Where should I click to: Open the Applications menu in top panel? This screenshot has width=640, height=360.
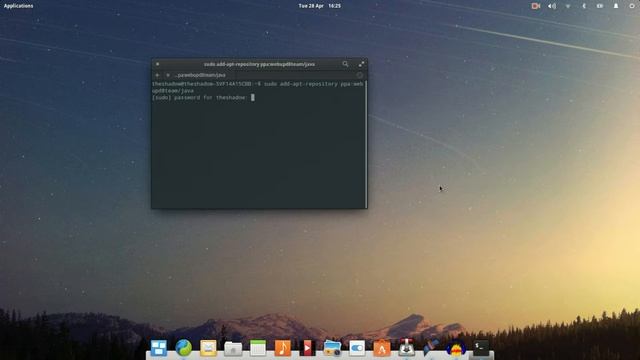click(x=18, y=6)
